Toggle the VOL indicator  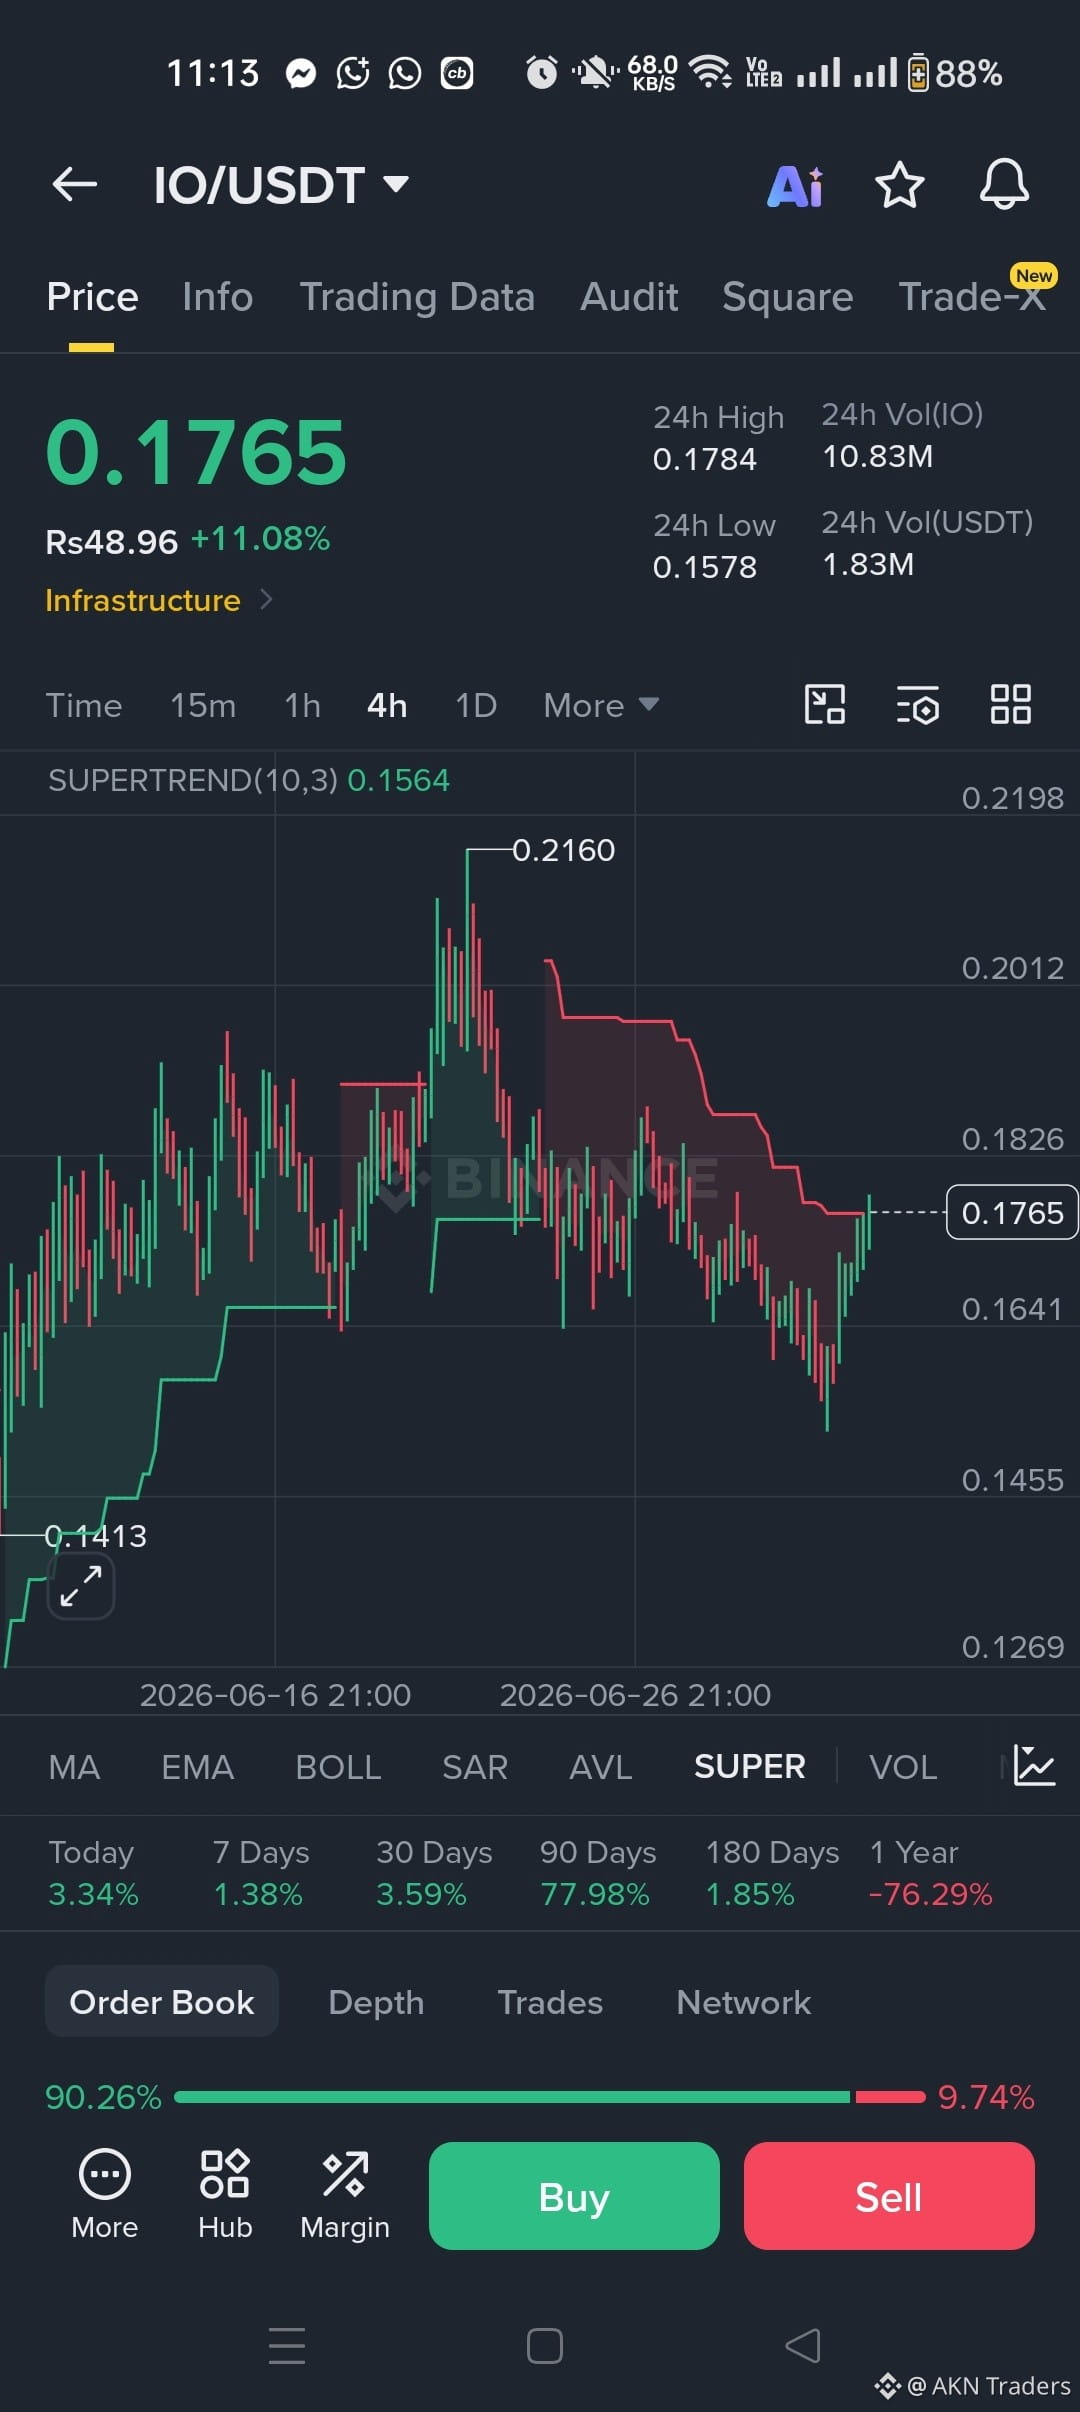pos(903,1767)
